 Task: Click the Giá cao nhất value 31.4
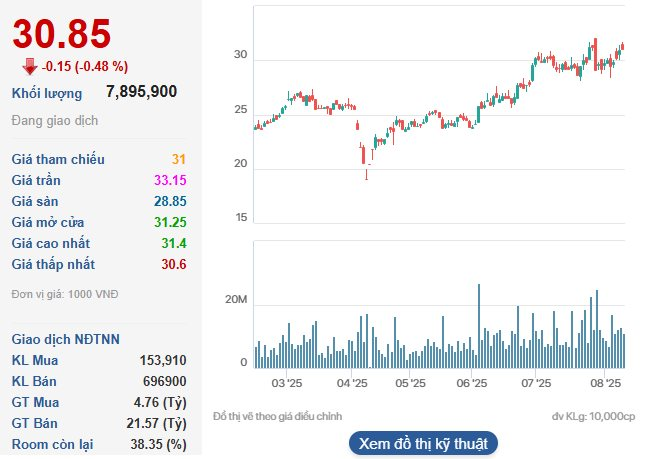(174, 243)
